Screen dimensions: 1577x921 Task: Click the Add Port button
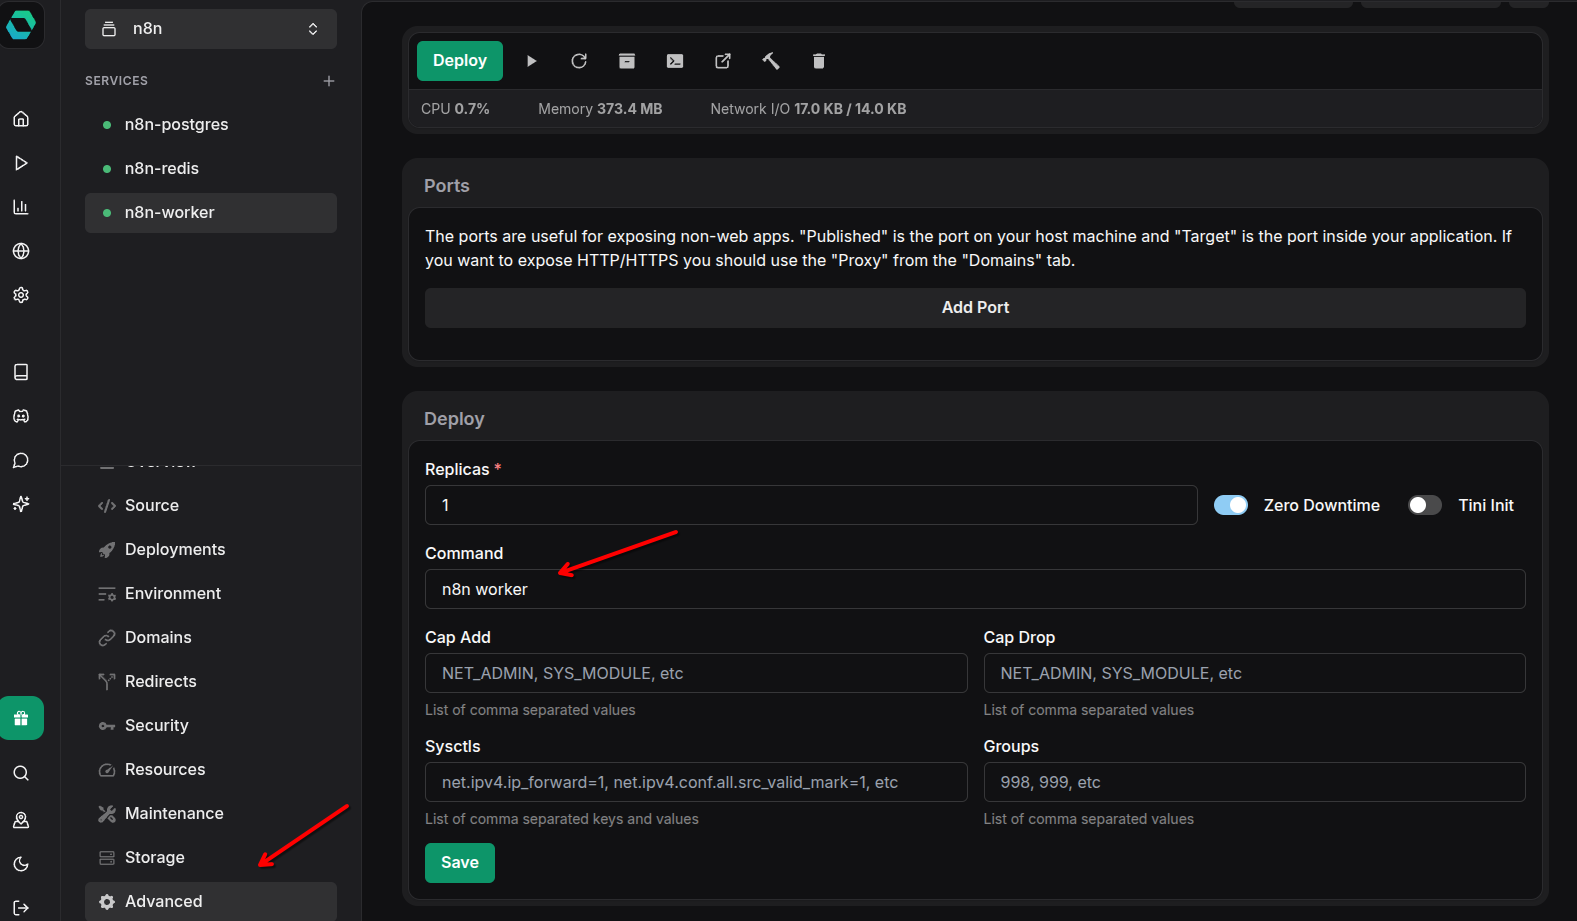click(x=975, y=308)
